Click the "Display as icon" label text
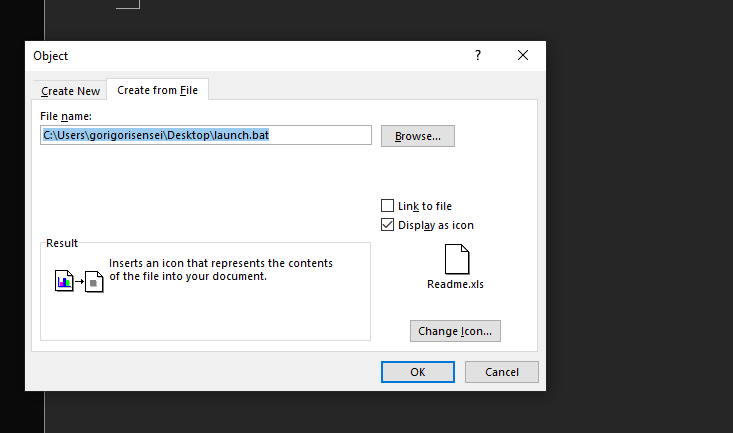The height and width of the screenshot is (433, 733). click(x=436, y=225)
